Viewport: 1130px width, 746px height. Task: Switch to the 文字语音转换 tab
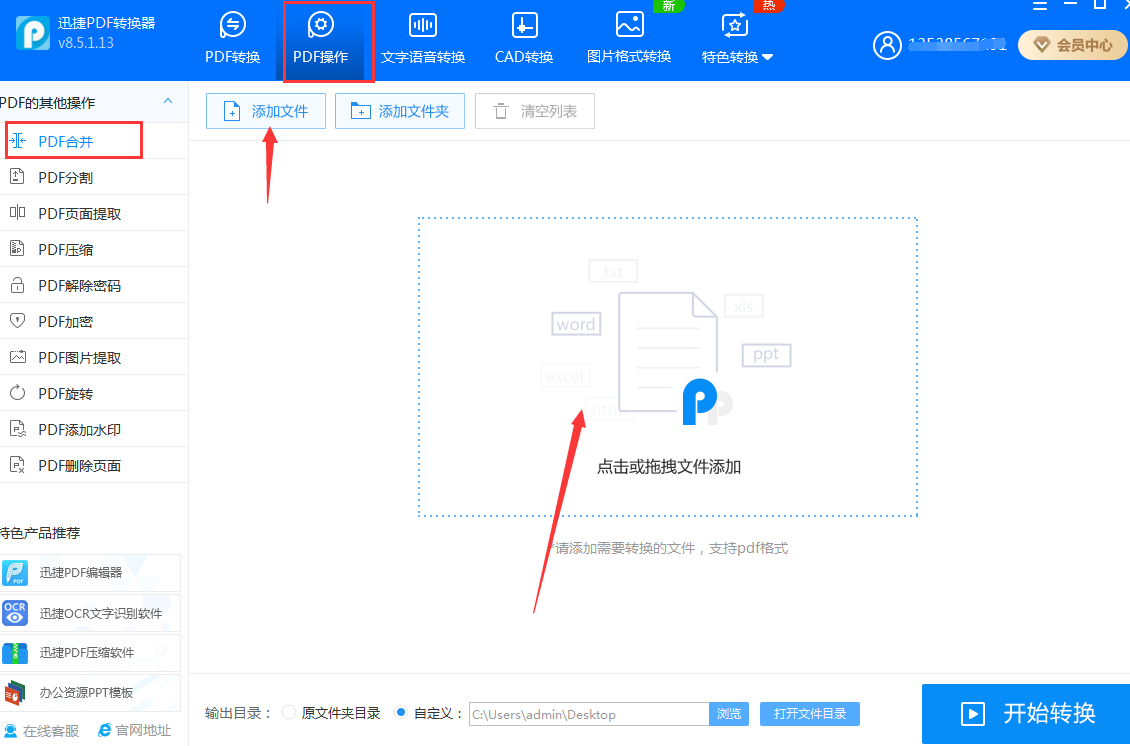pyautogui.click(x=423, y=40)
